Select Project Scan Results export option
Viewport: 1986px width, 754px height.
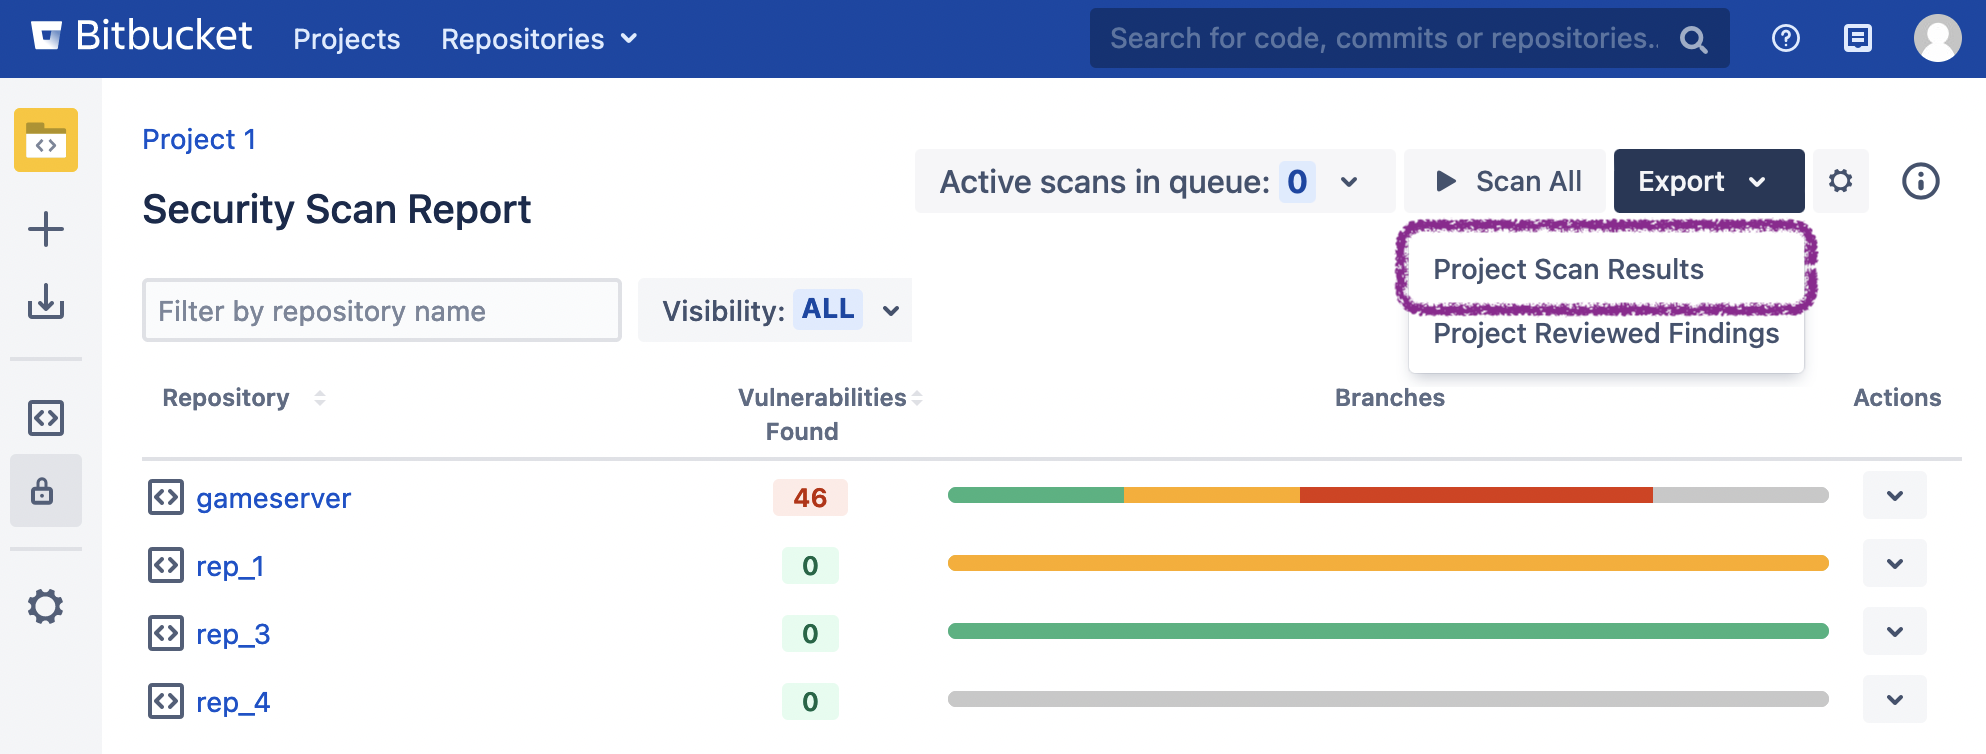pos(1567,269)
